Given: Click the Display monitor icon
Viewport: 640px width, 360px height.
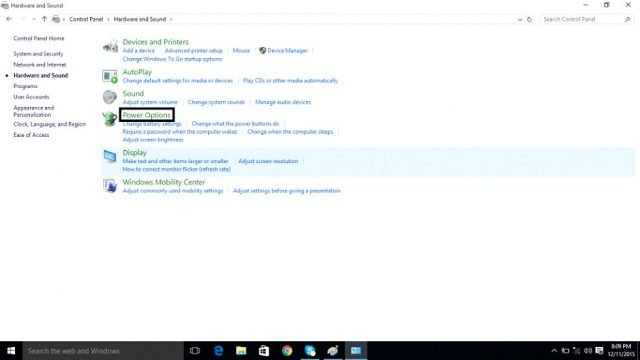Looking at the screenshot, I should tap(110, 156).
